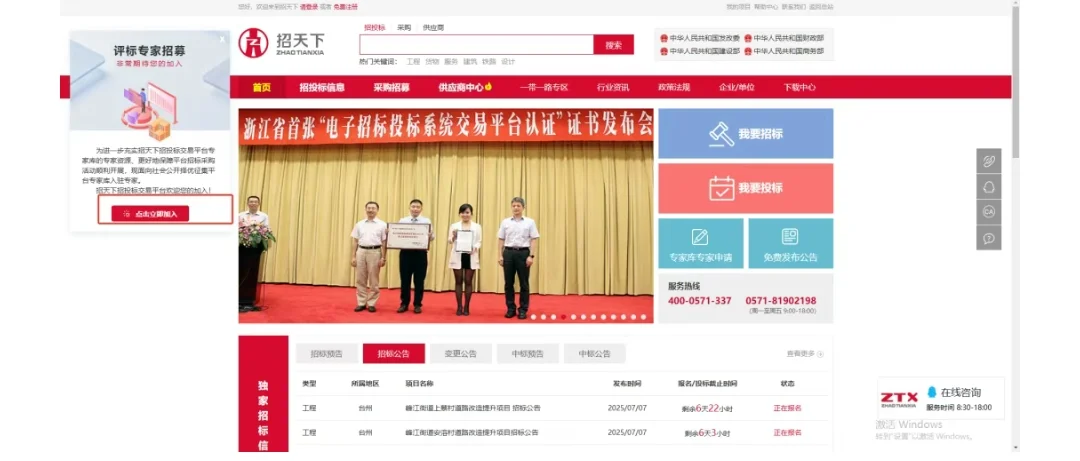Click 正在报名 in the 剩余6天3小时 row
Screen dimensions: 1080x461
point(787,433)
